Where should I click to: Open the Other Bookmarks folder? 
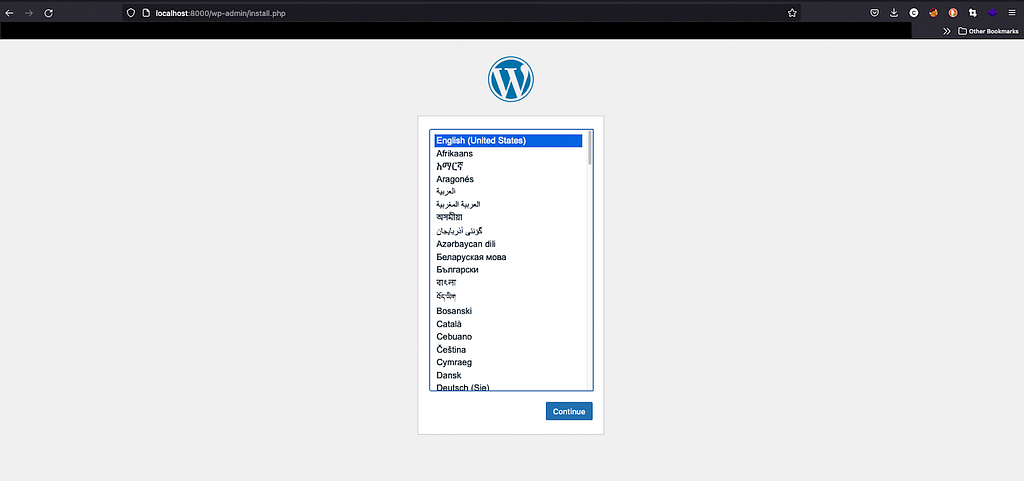[988, 31]
